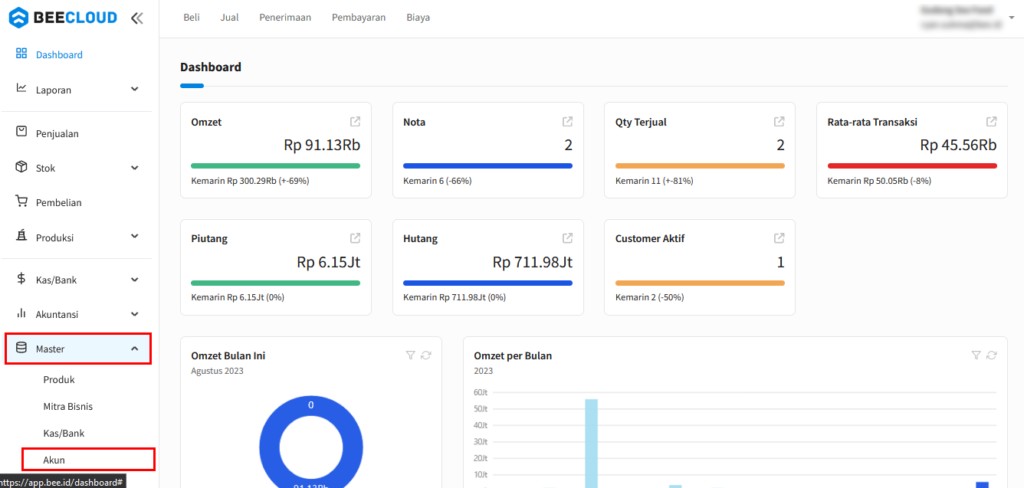Open the user account dropdown arrow
The width and height of the screenshot is (1024, 488).
[x=1012, y=18]
